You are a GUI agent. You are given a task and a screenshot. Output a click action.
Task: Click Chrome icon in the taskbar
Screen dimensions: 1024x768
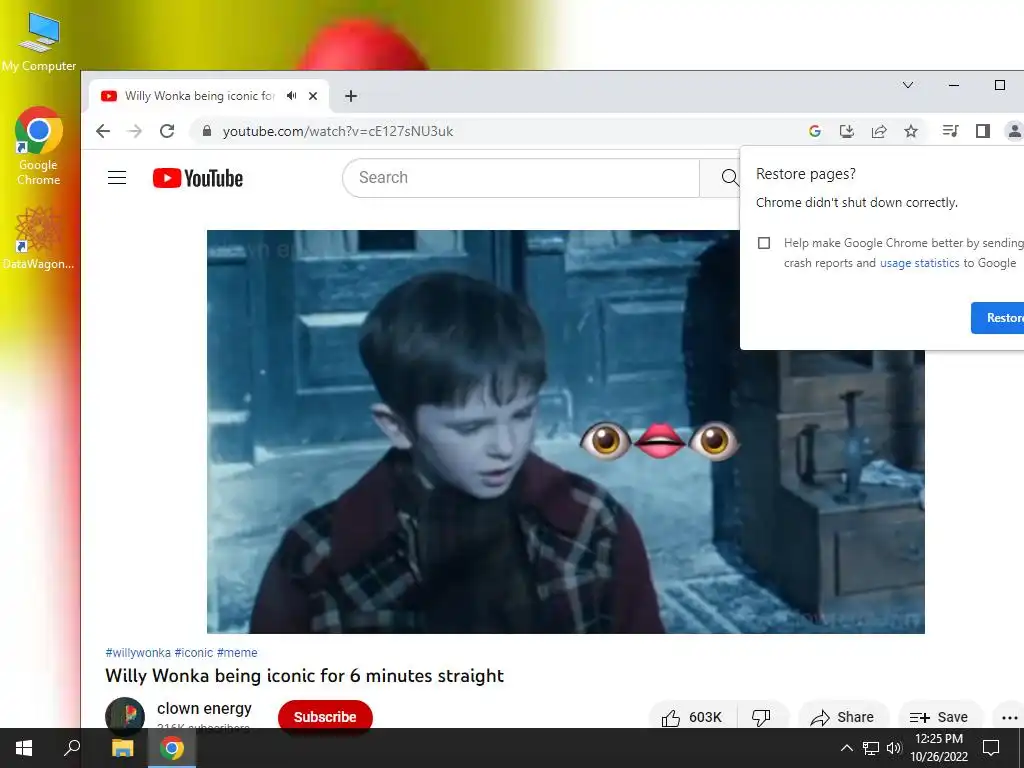click(x=172, y=748)
